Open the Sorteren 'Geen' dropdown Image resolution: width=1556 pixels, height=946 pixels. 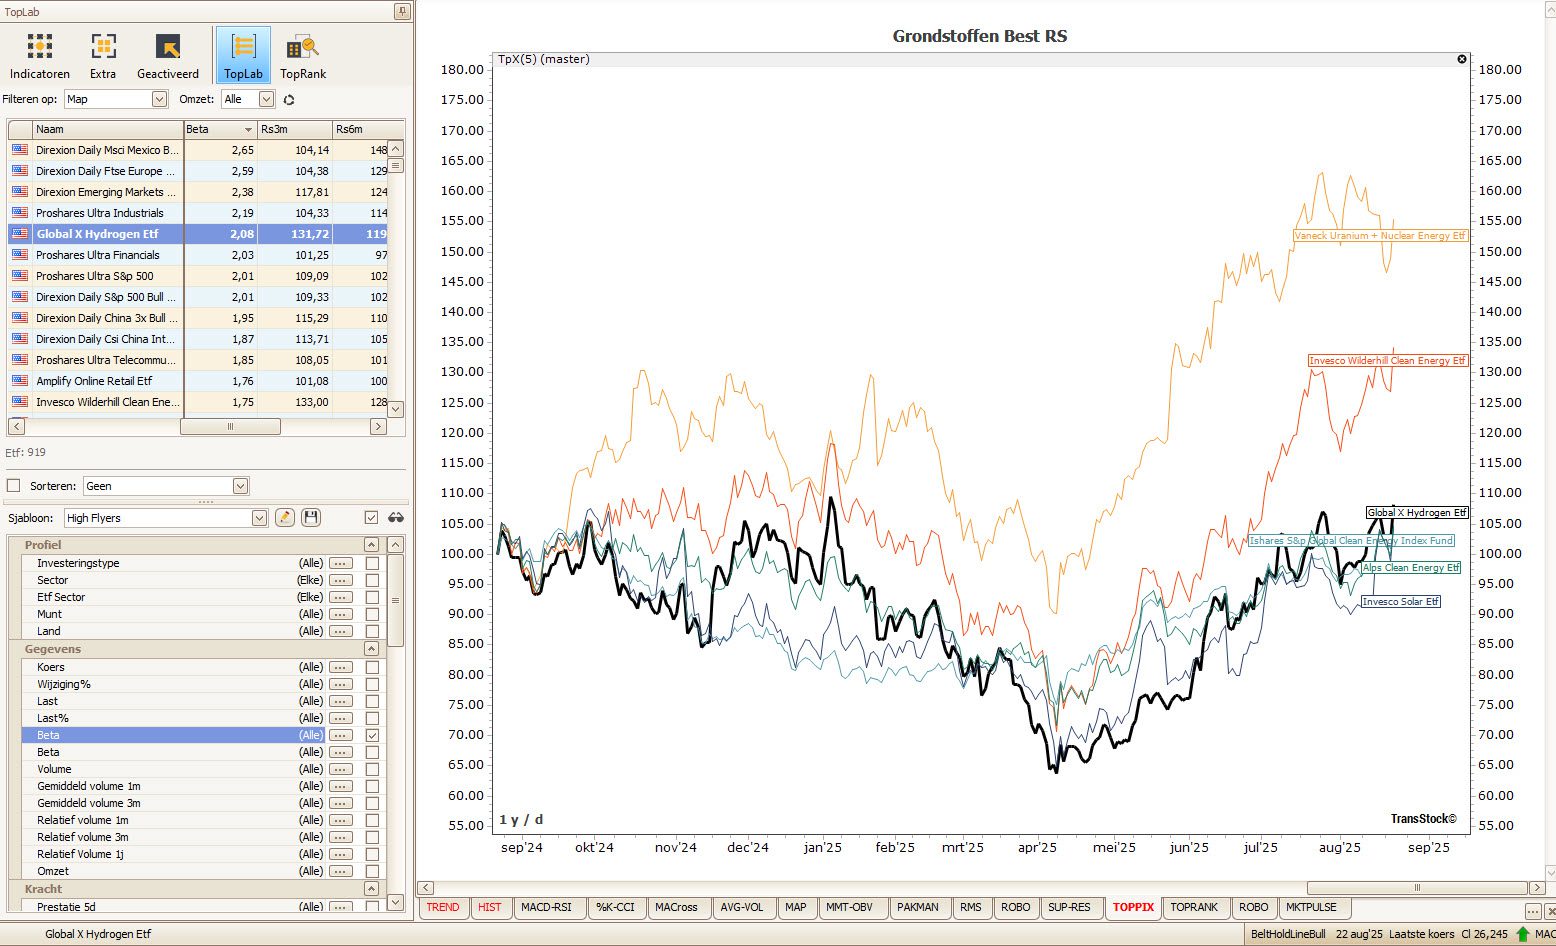(x=239, y=485)
